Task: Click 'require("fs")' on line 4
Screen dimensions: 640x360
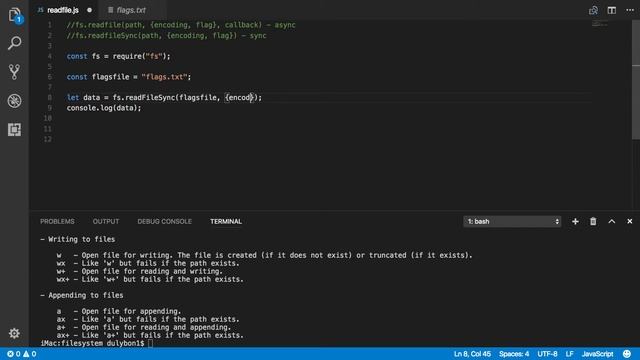Action: [x=140, y=56]
